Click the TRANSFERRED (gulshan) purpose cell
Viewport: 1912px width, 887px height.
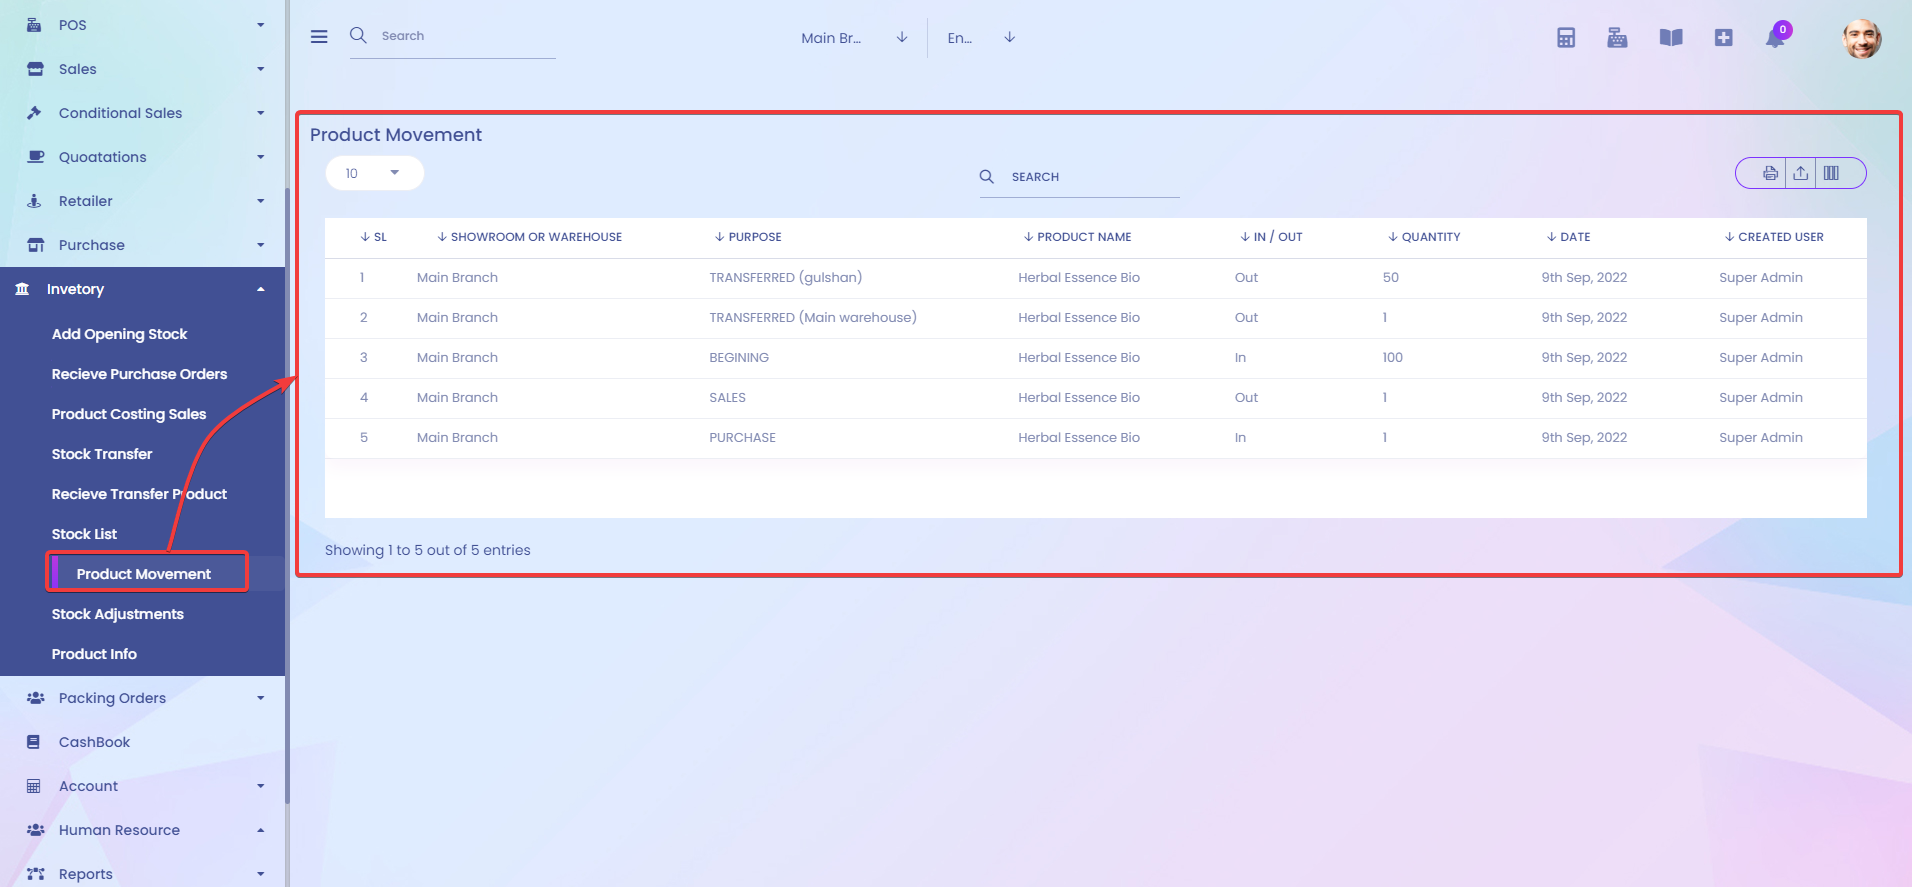click(785, 278)
